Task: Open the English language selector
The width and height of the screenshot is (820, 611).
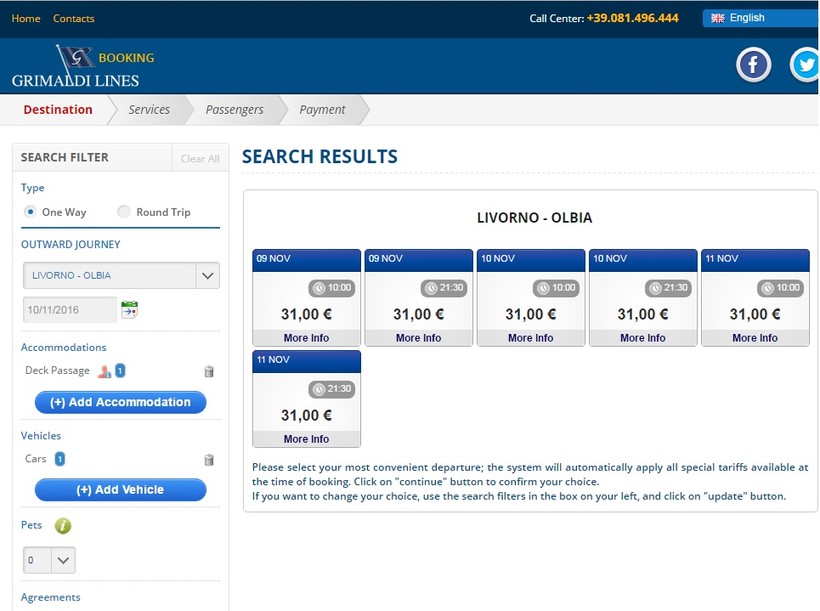Action: click(759, 18)
